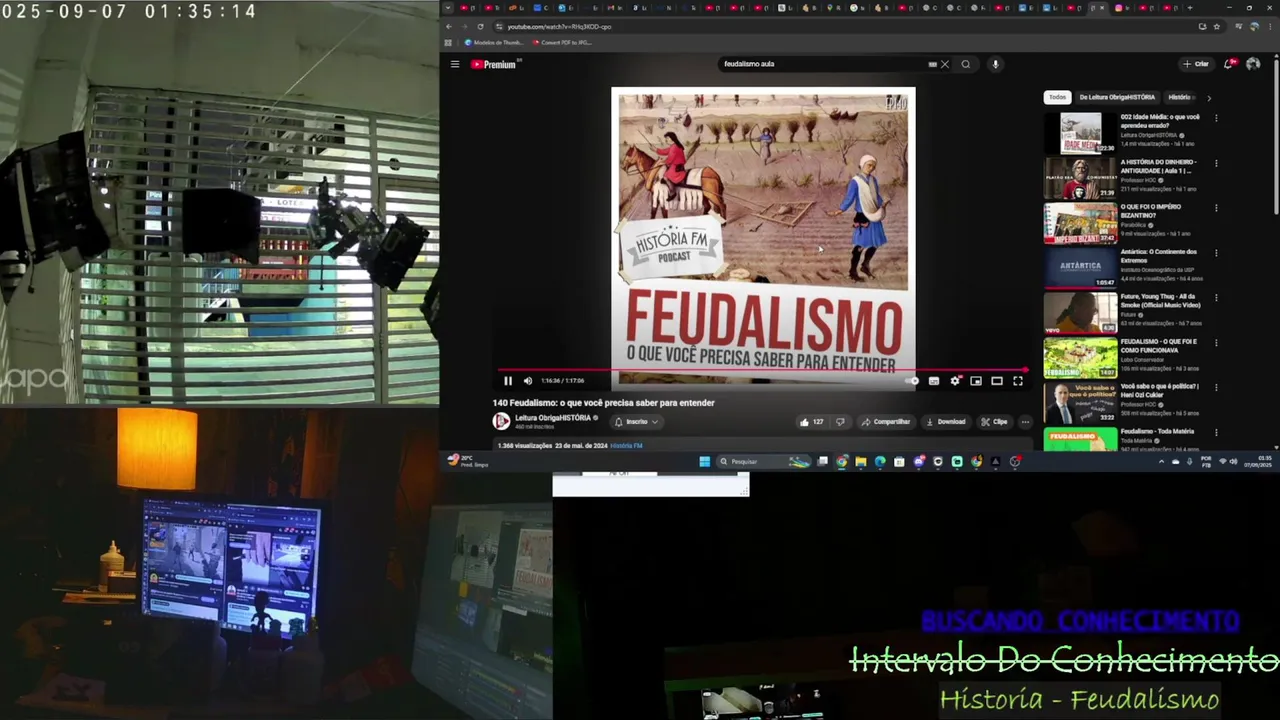Open the more actions ellipsis under the video
The height and width of the screenshot is (720, 1280).
(x=1025, y=422)
